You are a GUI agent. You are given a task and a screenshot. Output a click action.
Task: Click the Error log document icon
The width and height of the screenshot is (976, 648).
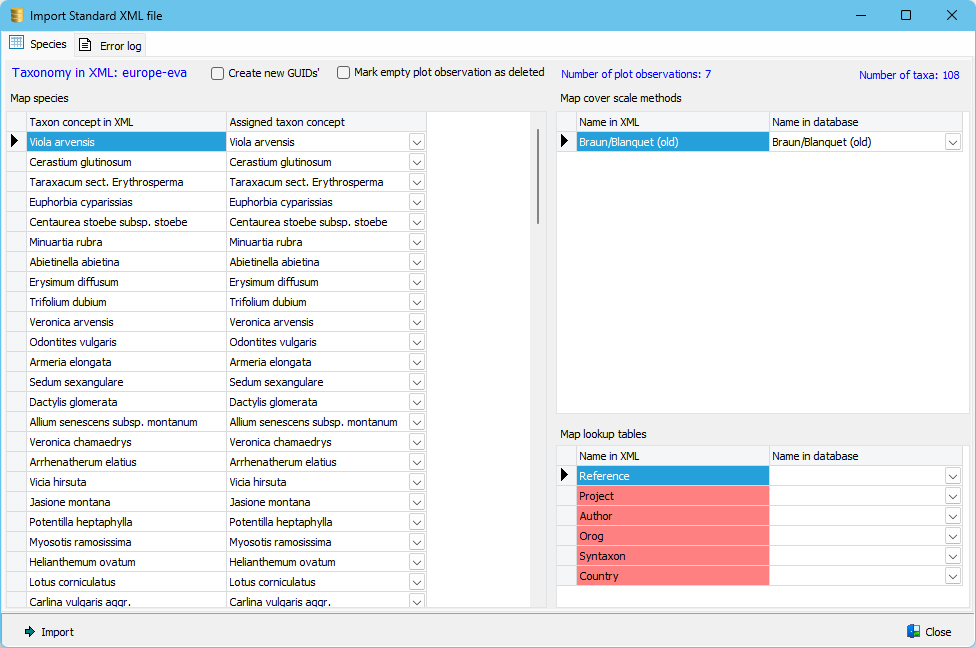[x=85, y=45]
